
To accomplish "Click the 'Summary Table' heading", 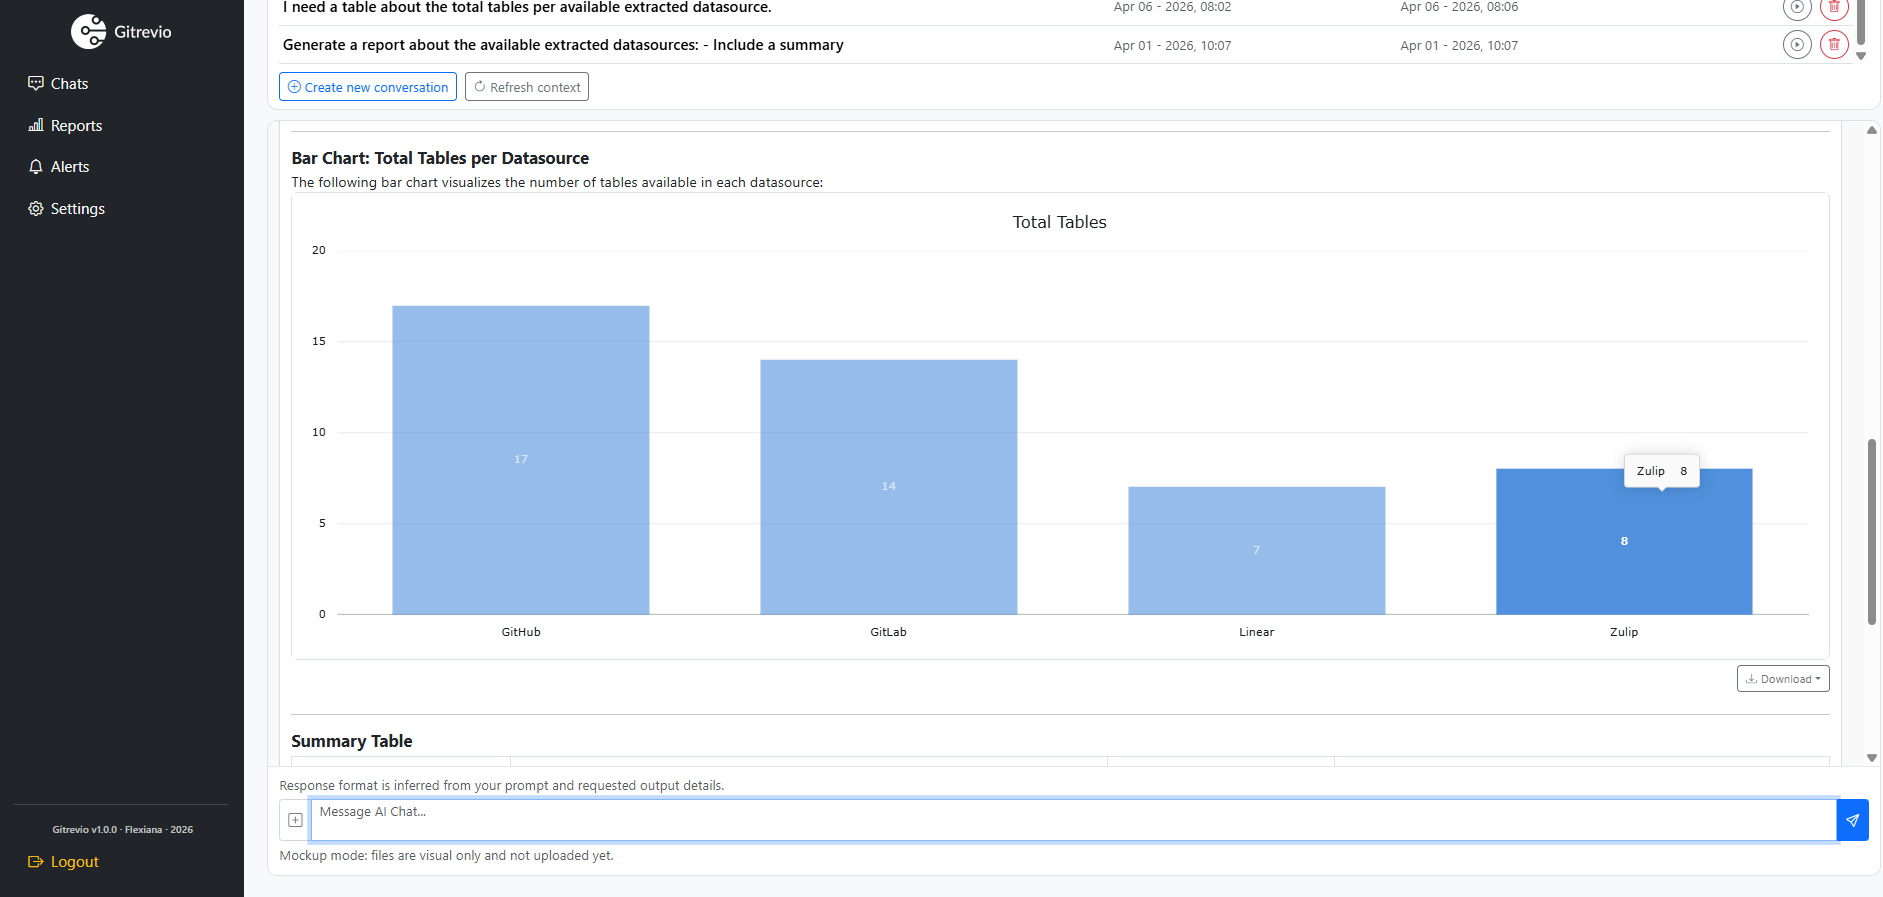I will click(352, 741).
